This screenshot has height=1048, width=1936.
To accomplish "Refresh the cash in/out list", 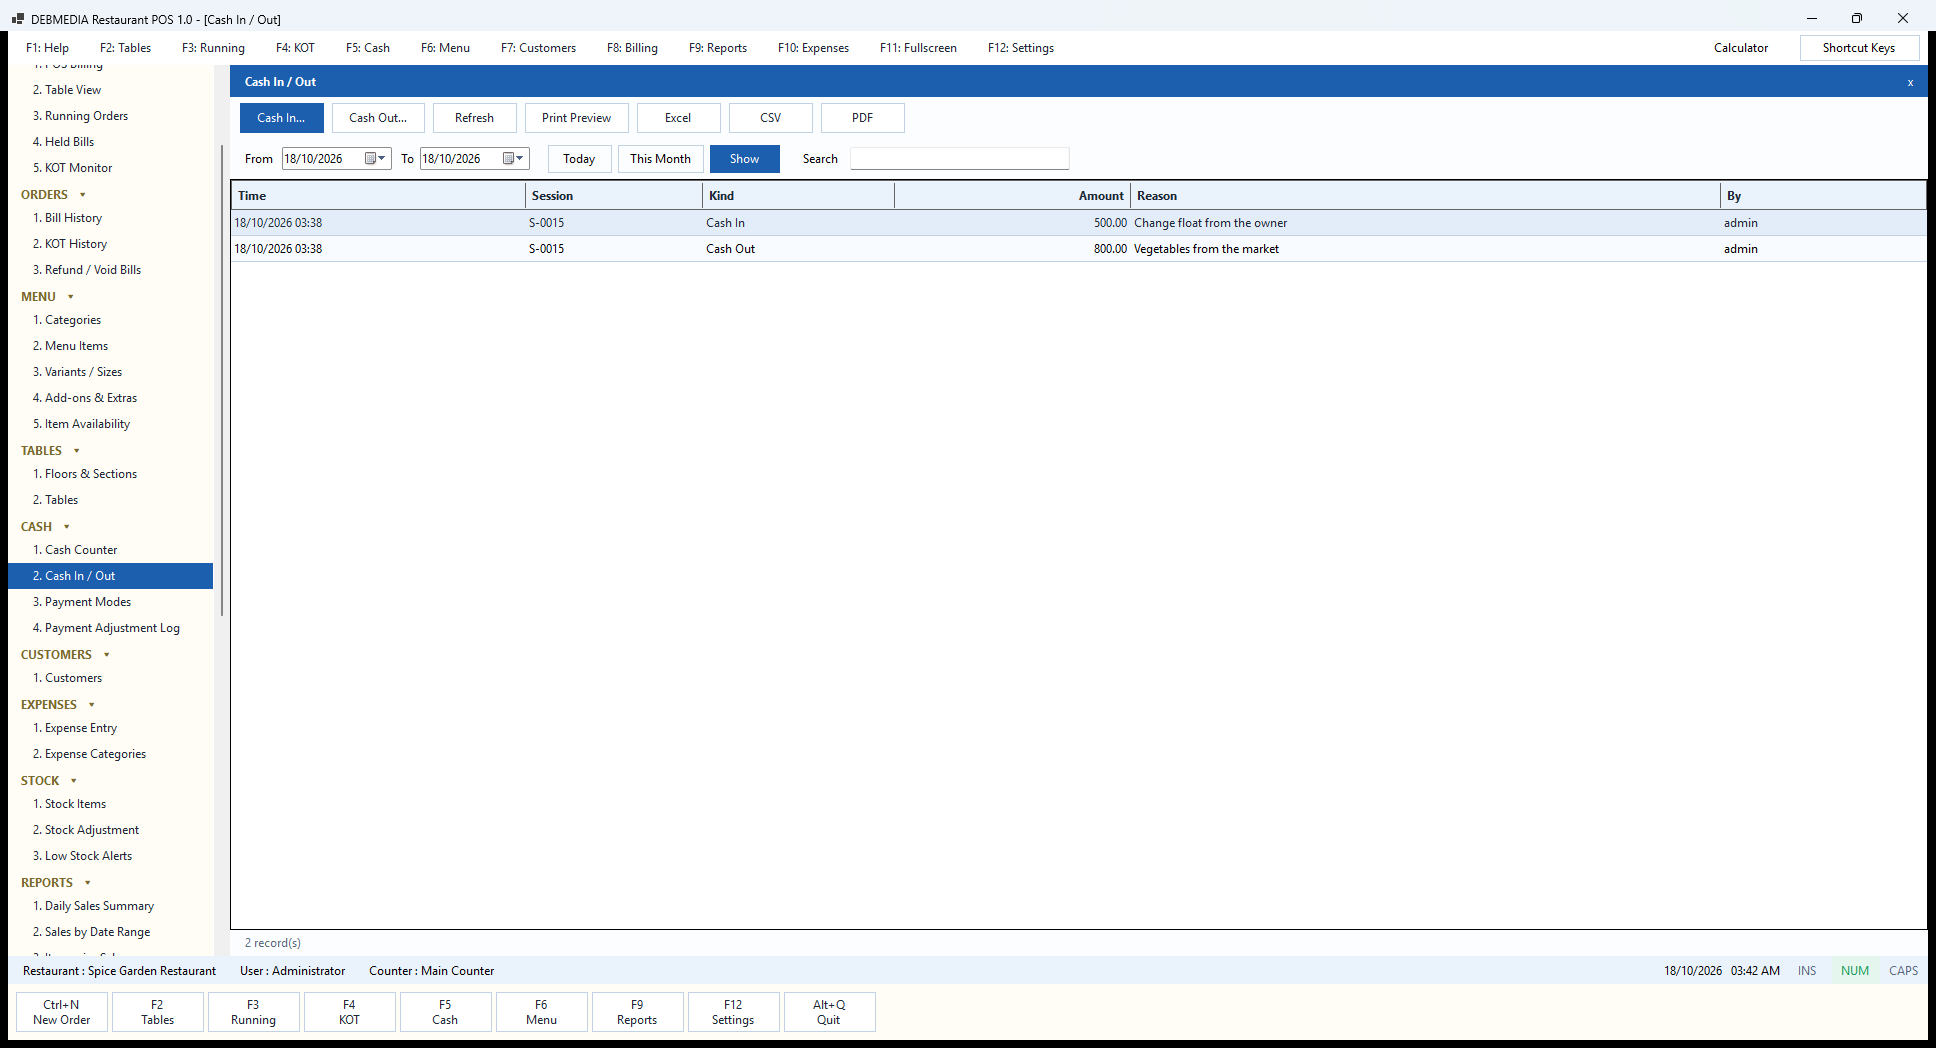I will (x=474, y=118).
